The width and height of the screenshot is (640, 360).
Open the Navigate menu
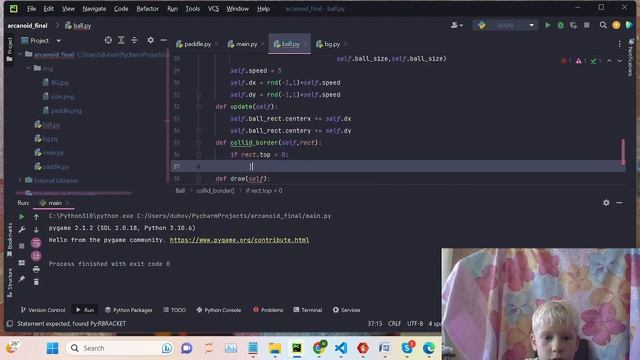(94, 9)
